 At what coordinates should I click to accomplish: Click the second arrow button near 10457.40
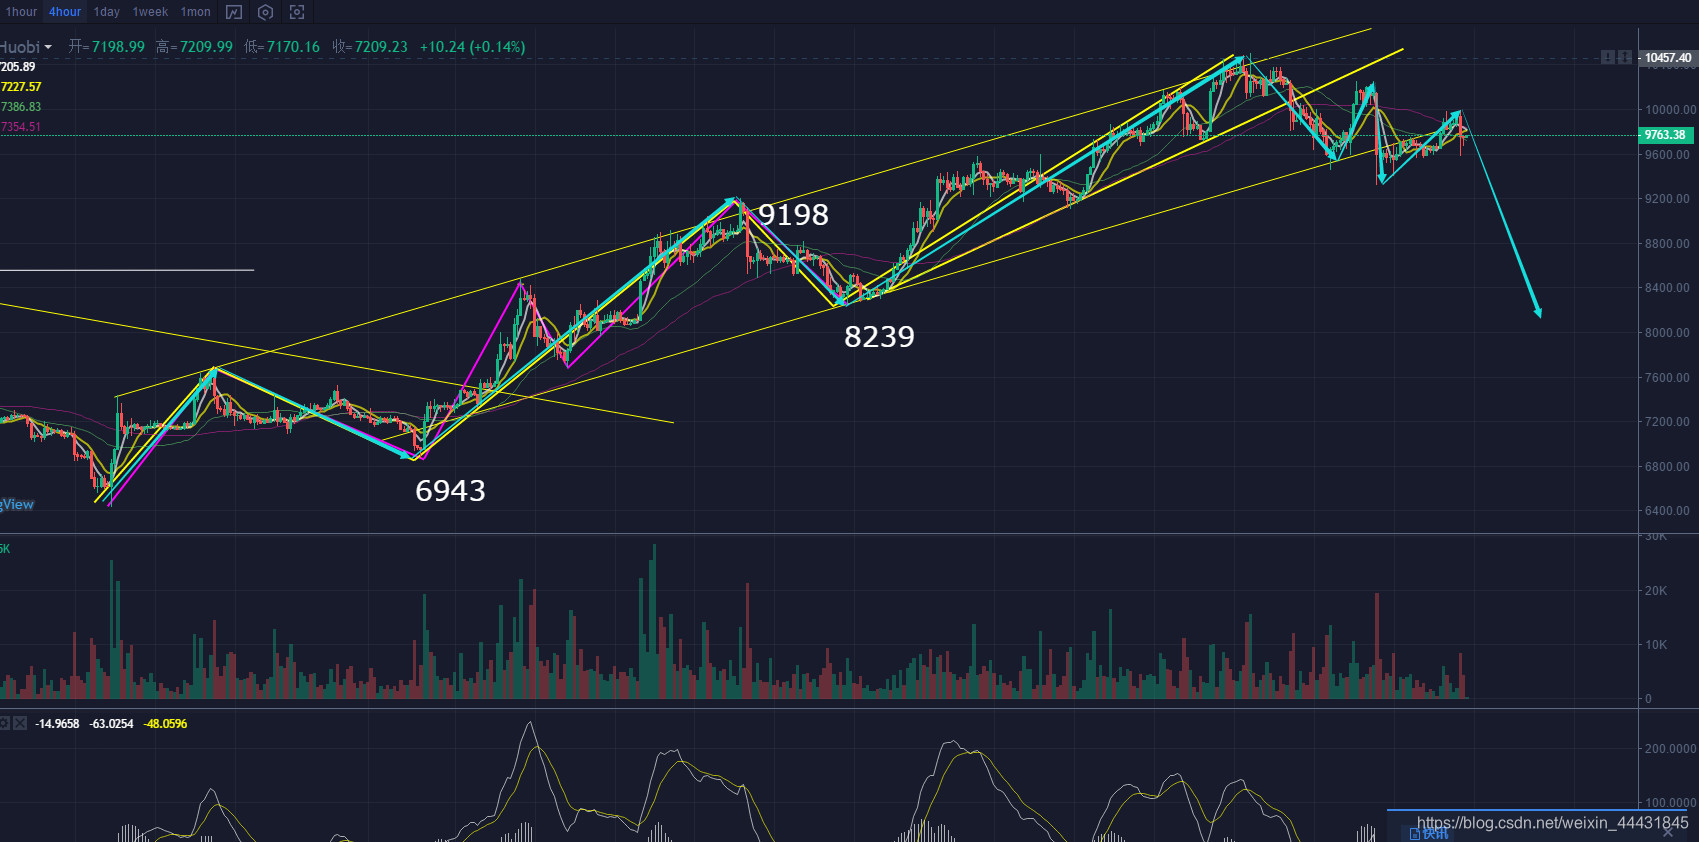(x=1625, y=58)
